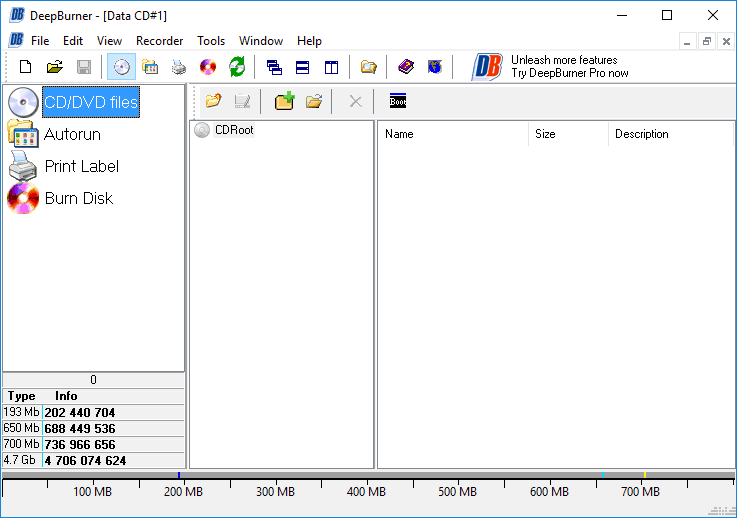Click the Import session folder icon
The width and height of the screenshot is (737, 518).
[213, 101]
